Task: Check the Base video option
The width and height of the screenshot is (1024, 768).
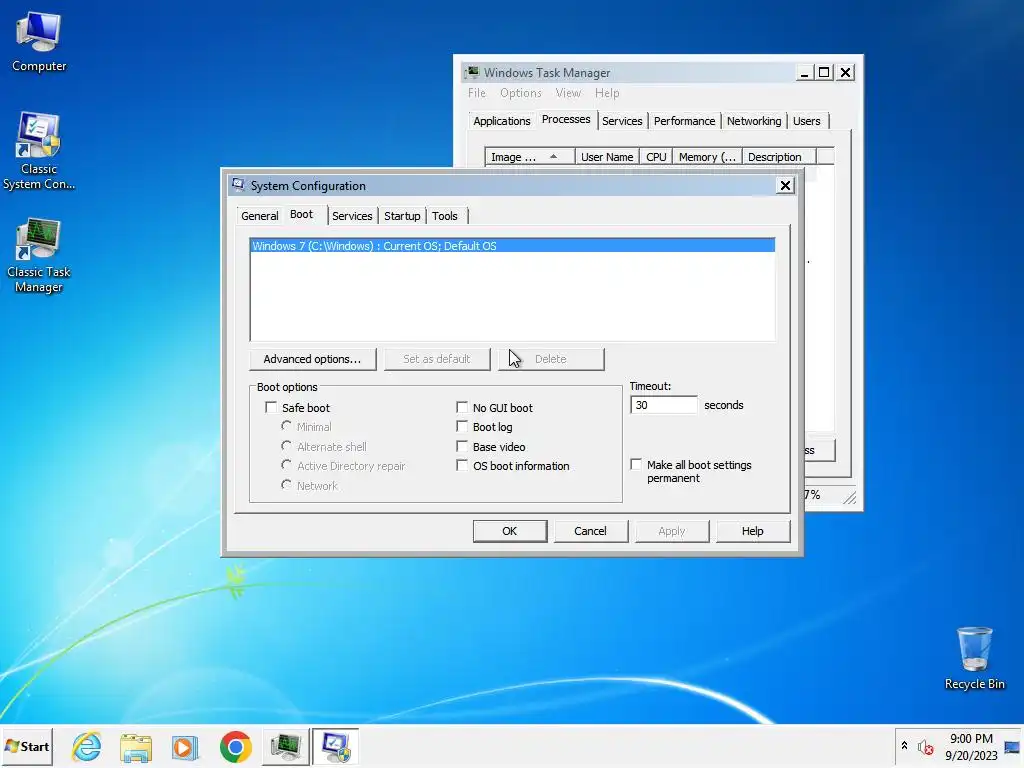Action: click(462, 446)
